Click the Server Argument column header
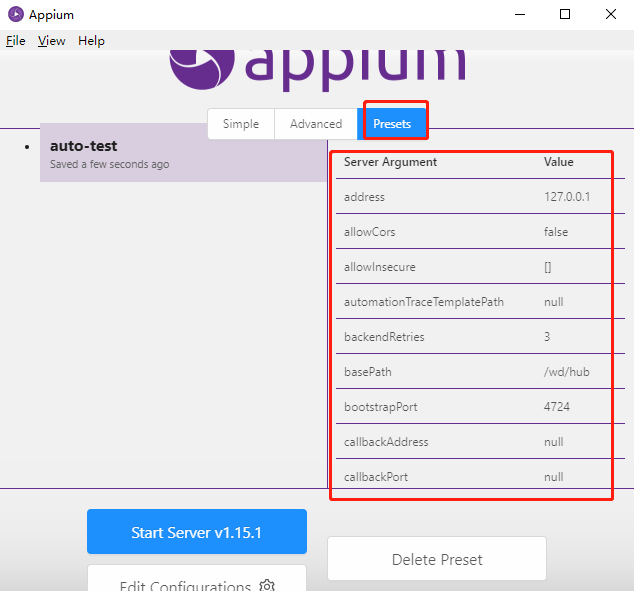634x591 pixels. (390, 162)
